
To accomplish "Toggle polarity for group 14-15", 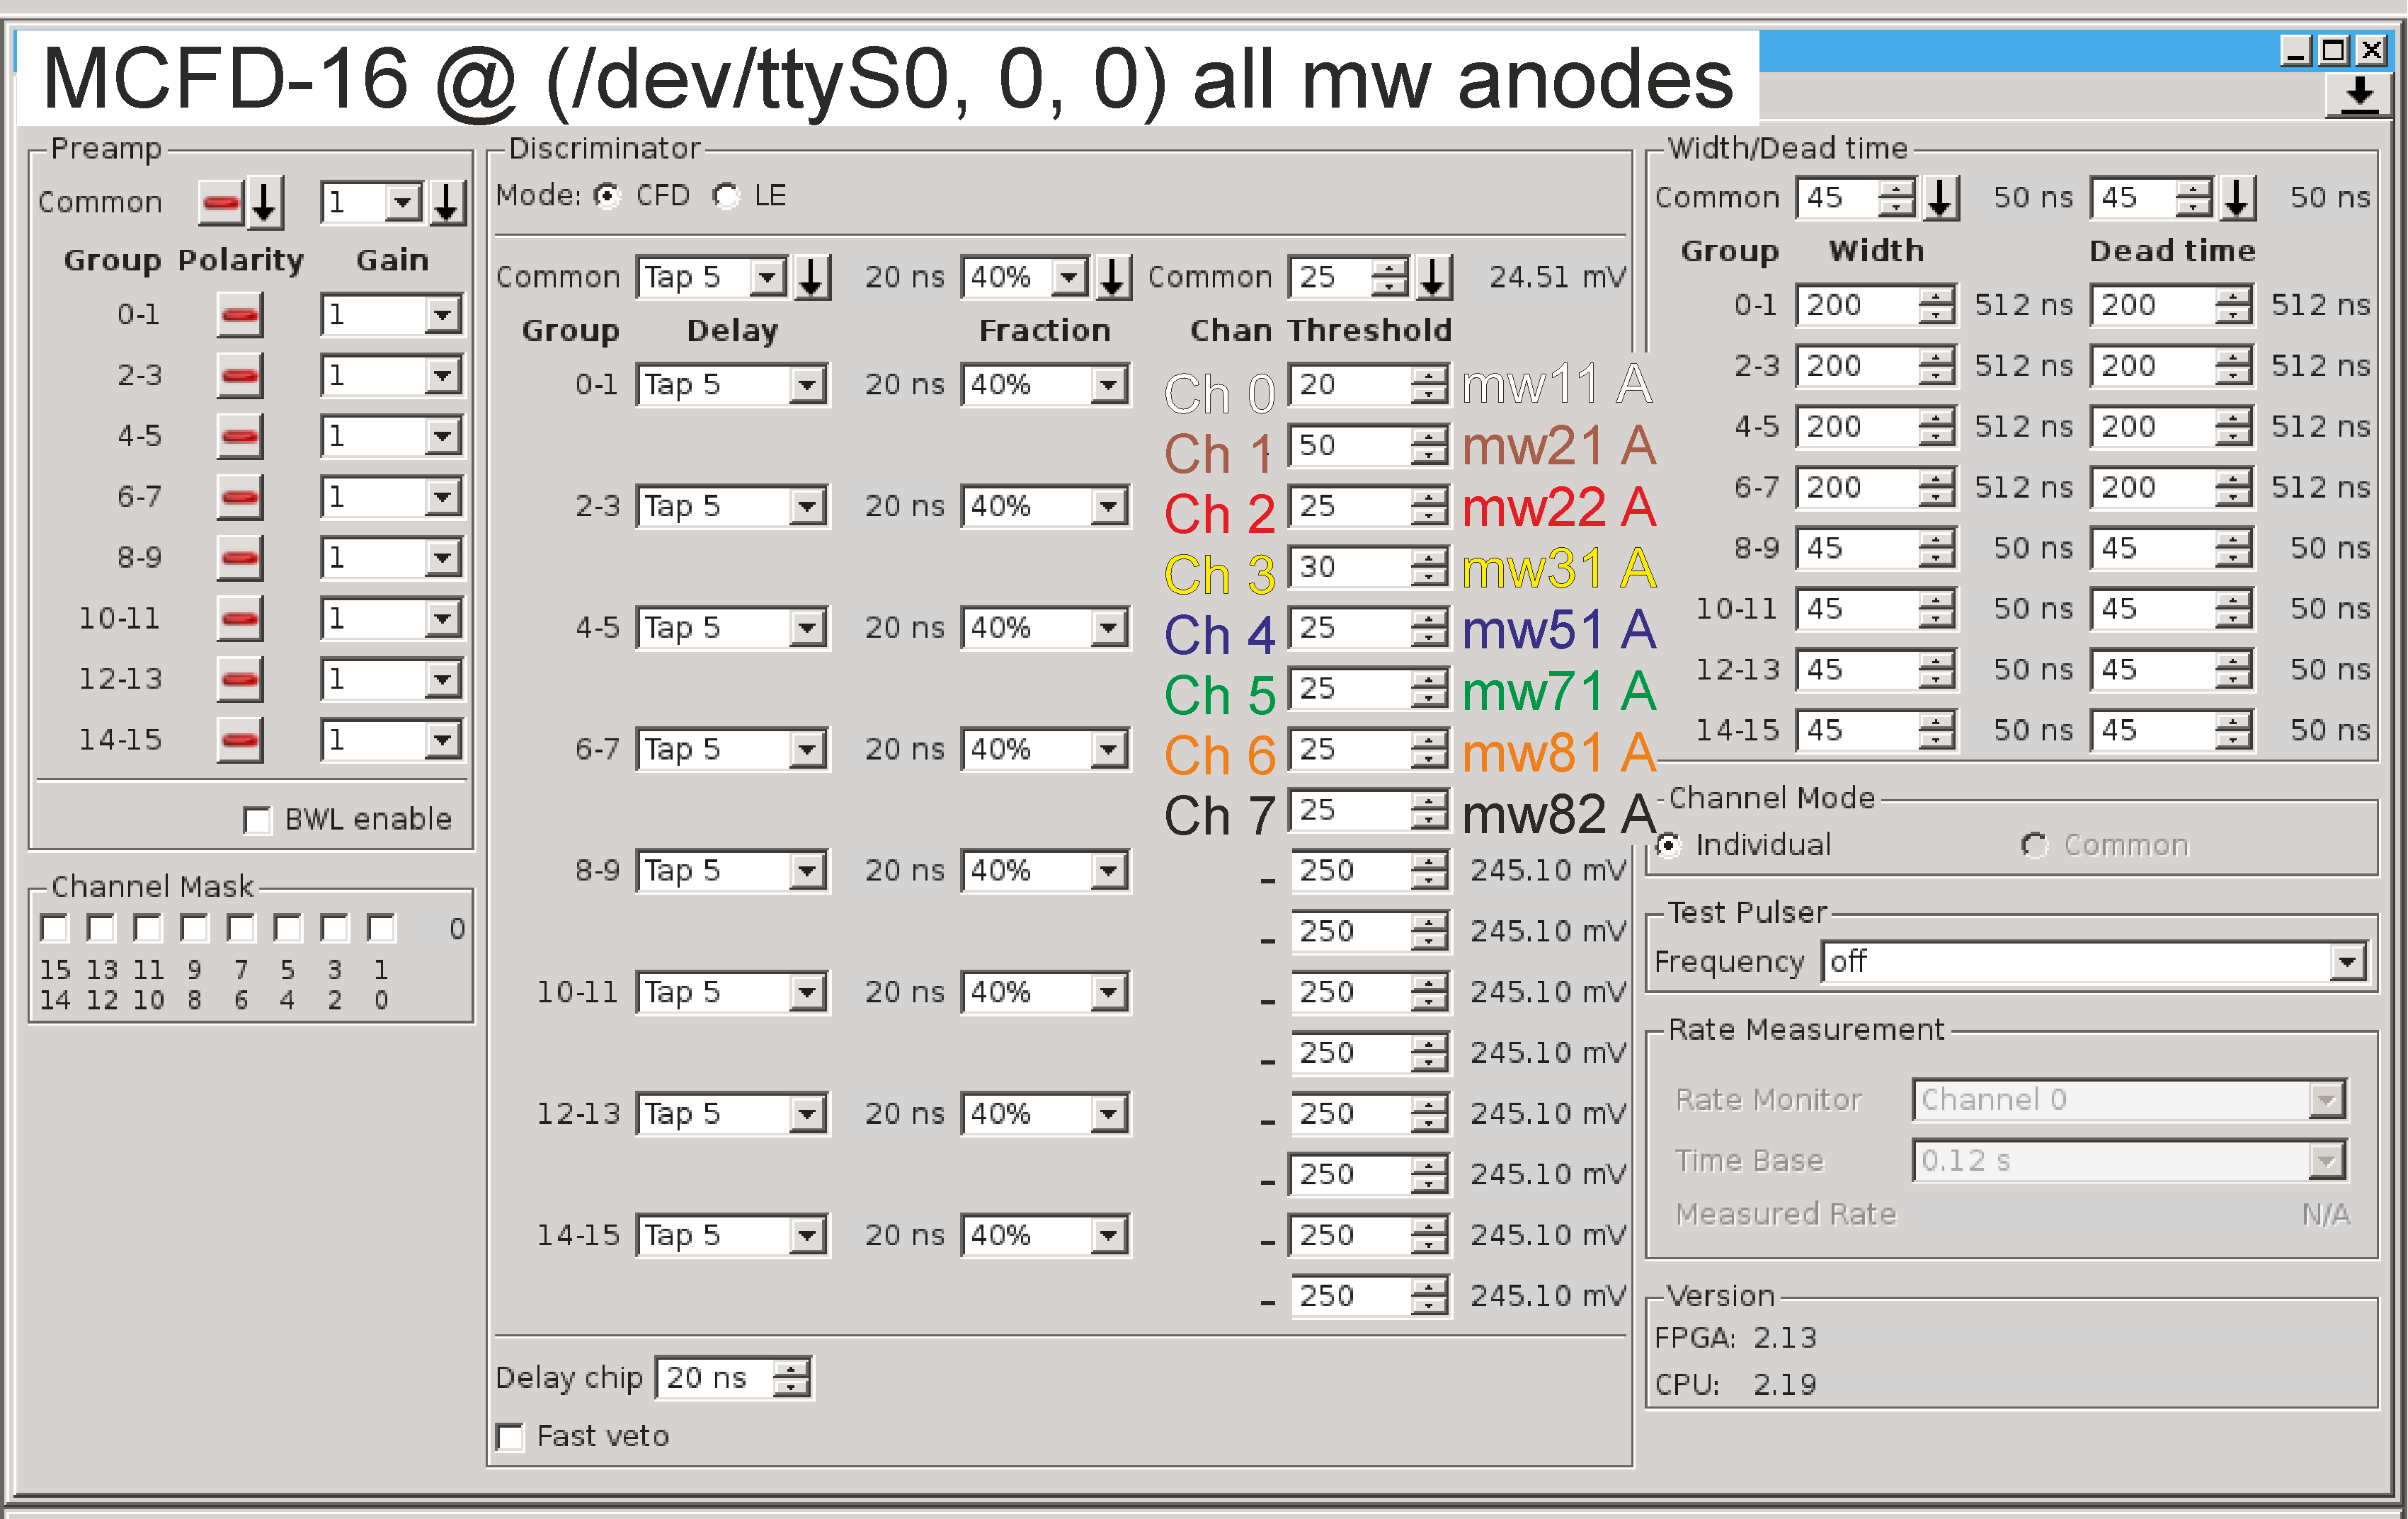I will [x=240, y=741].
